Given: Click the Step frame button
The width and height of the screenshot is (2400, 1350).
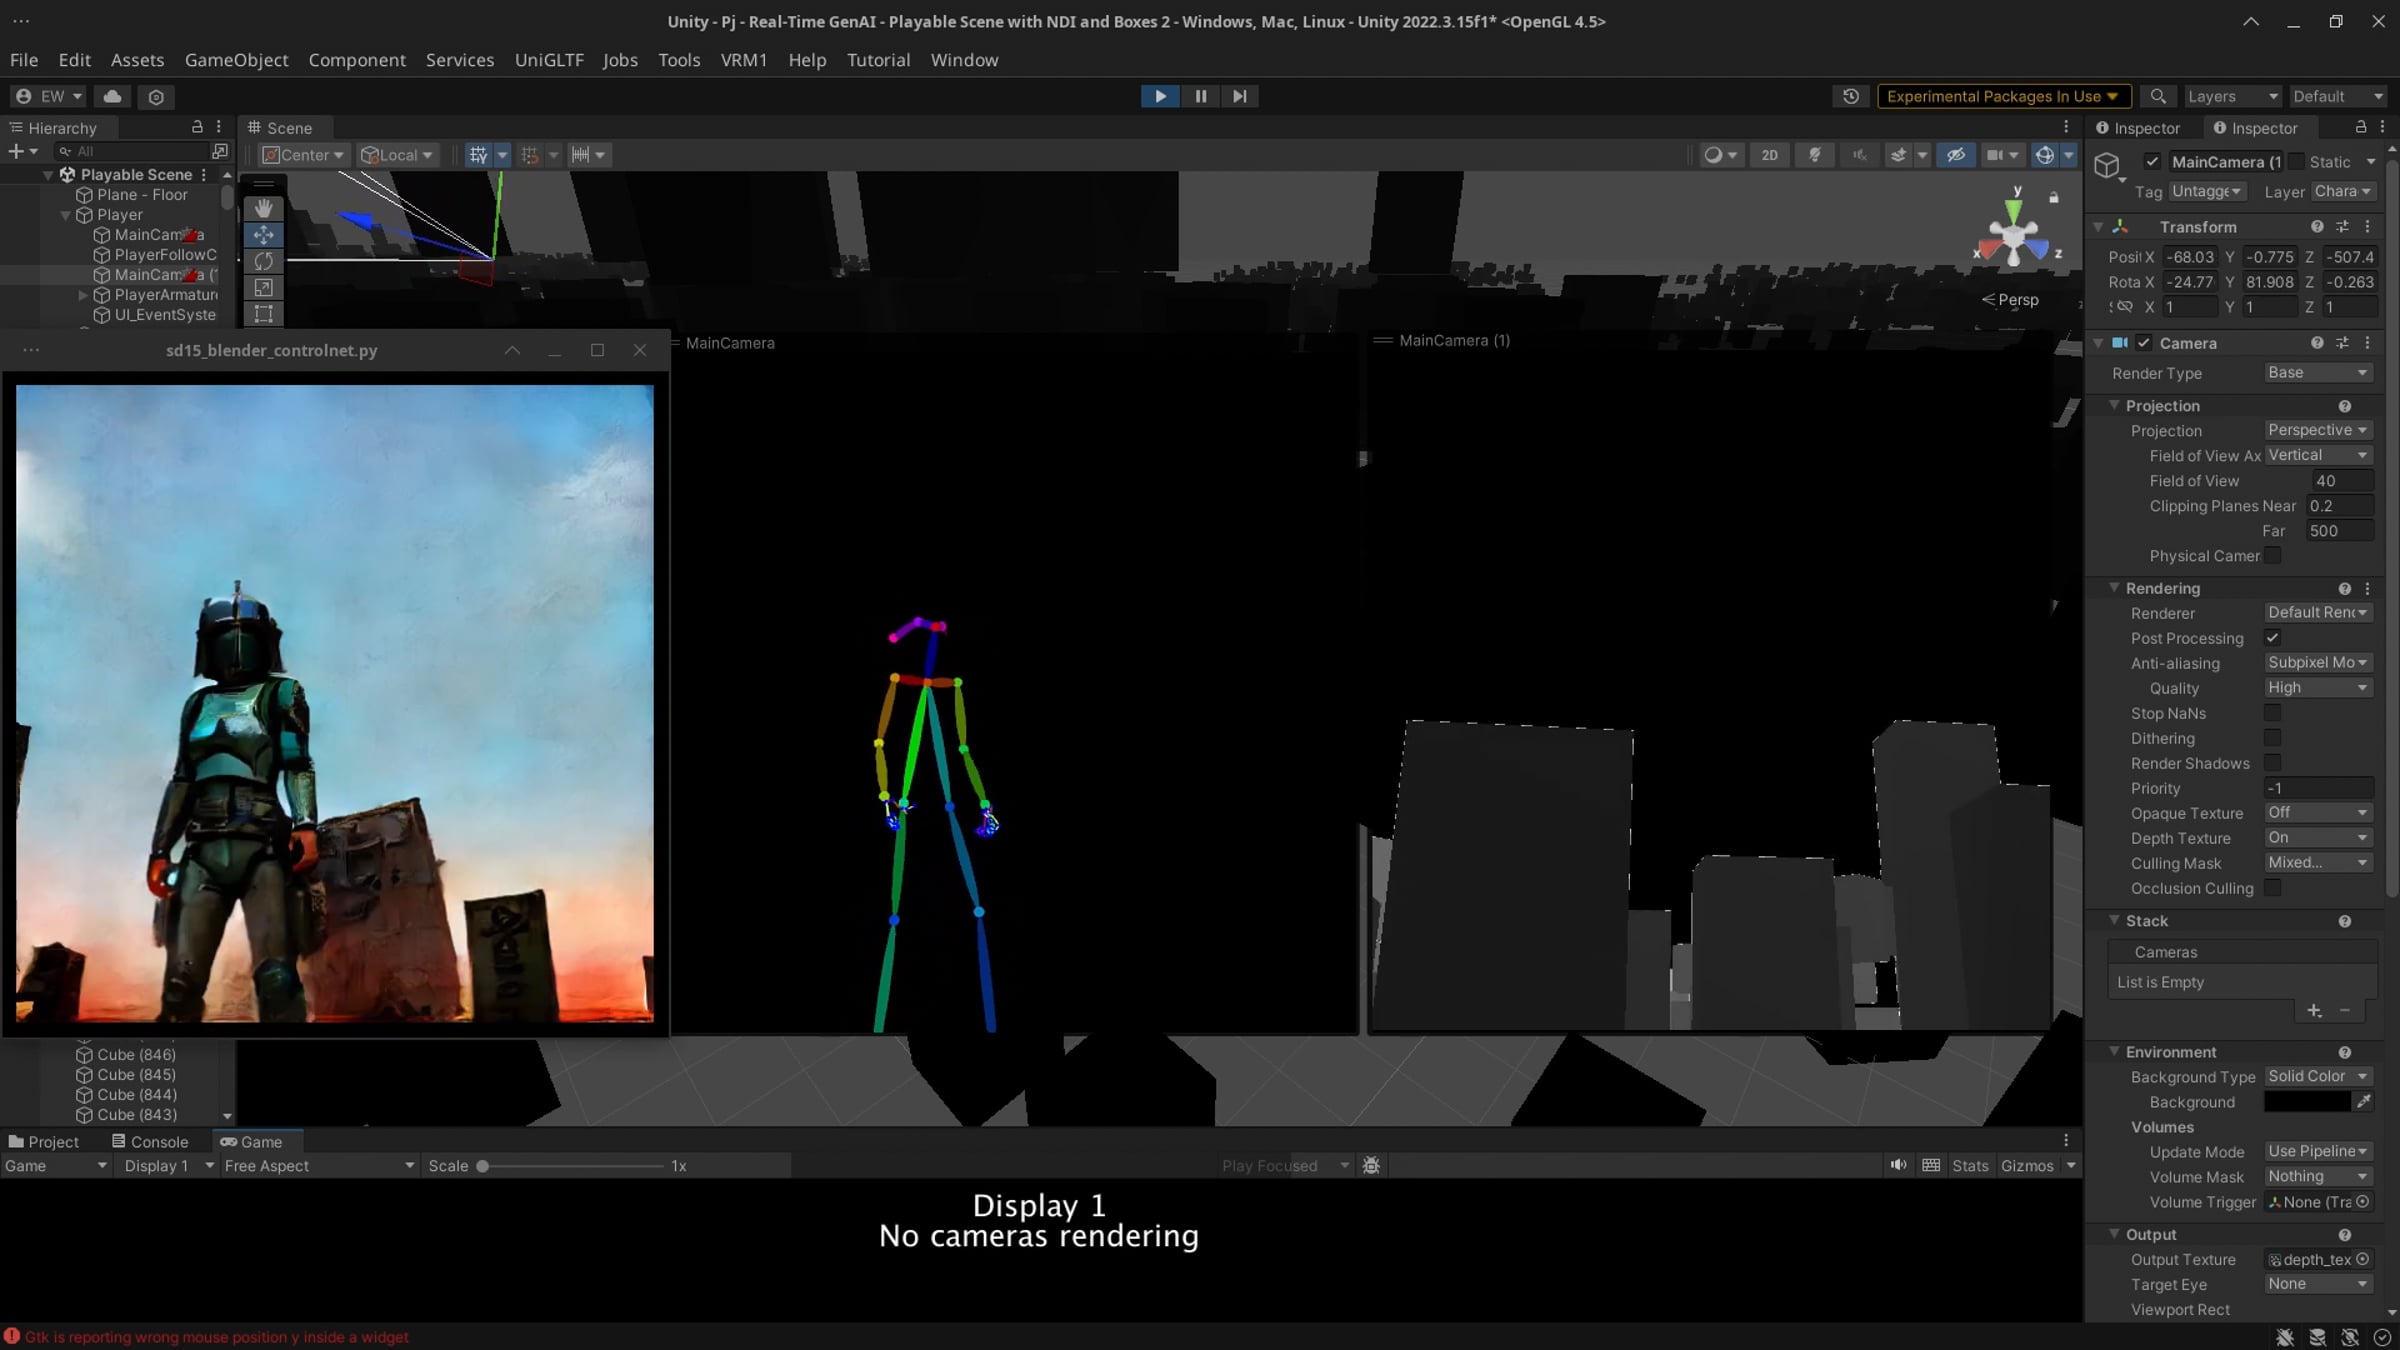Looking at the screenshot, I should [1239, 96].
